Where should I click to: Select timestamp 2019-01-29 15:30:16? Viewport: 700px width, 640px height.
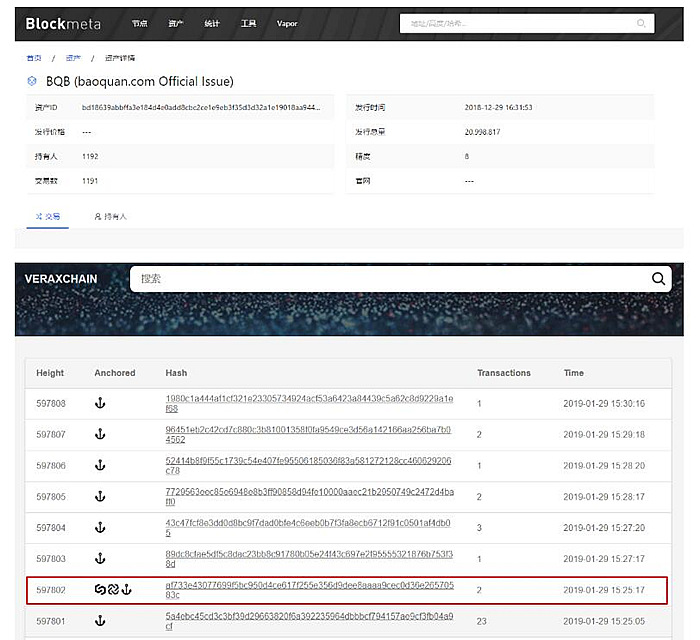click(x=604, y=403)
